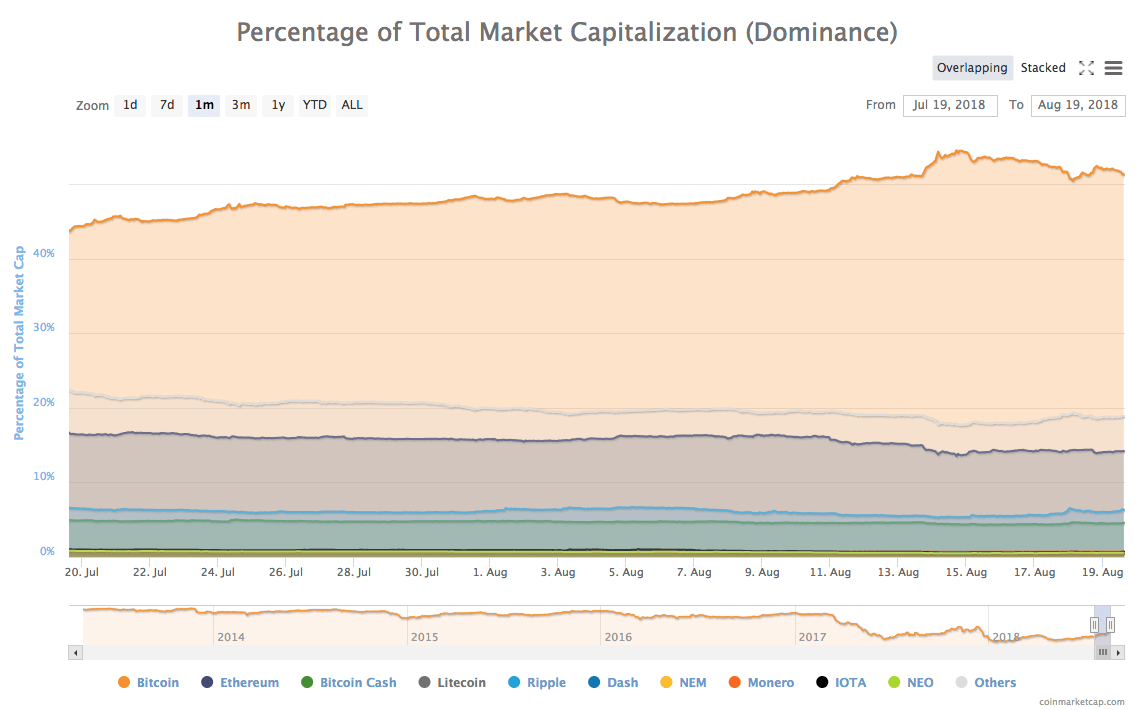The height and width of the screenshot is (710, 1136).
Task: Expand the chart to fullscreen
Action: (1087, 68)
